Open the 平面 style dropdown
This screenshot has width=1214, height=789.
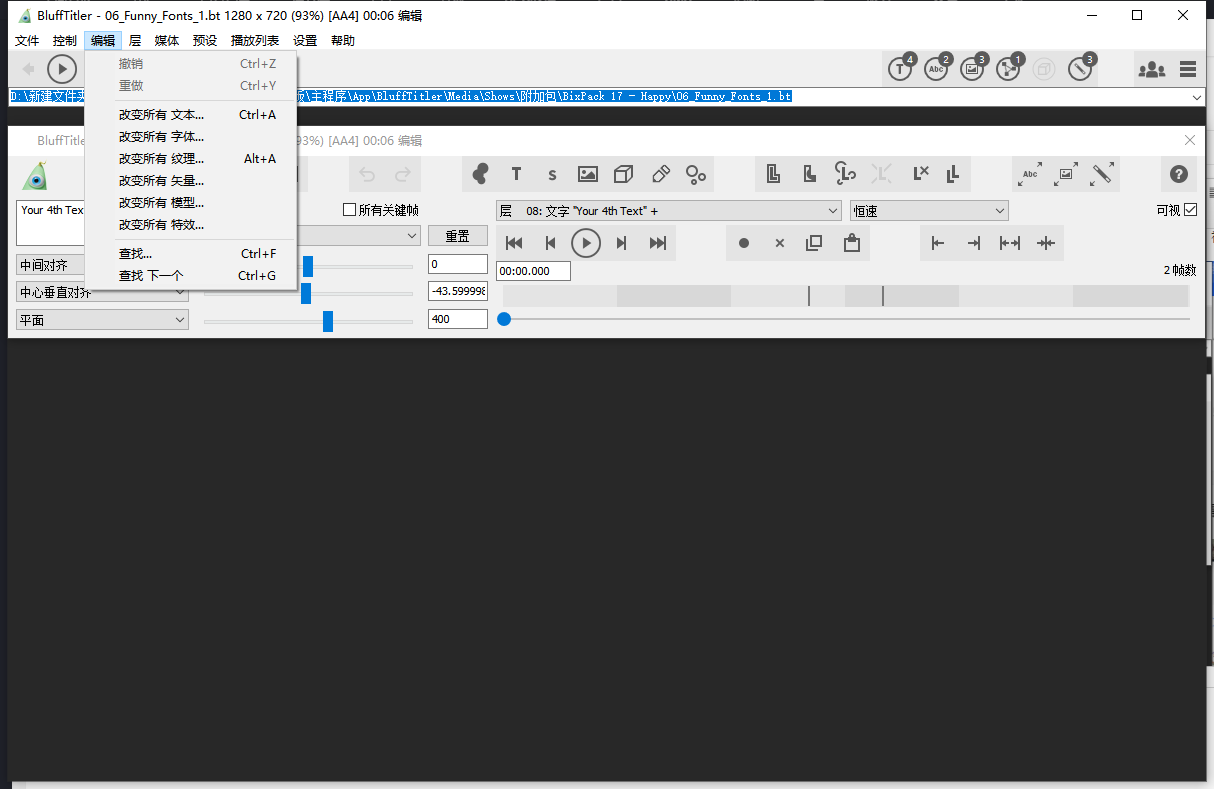[102, 320]
